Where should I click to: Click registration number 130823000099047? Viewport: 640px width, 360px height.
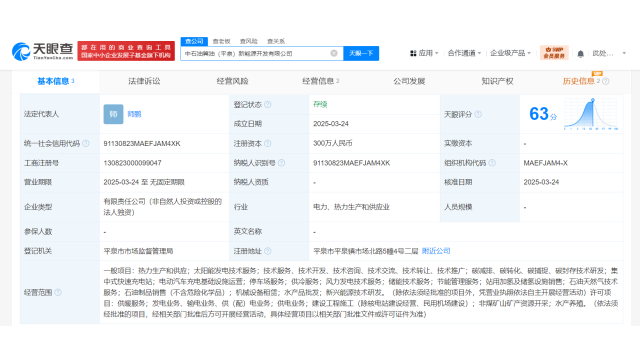132,163
